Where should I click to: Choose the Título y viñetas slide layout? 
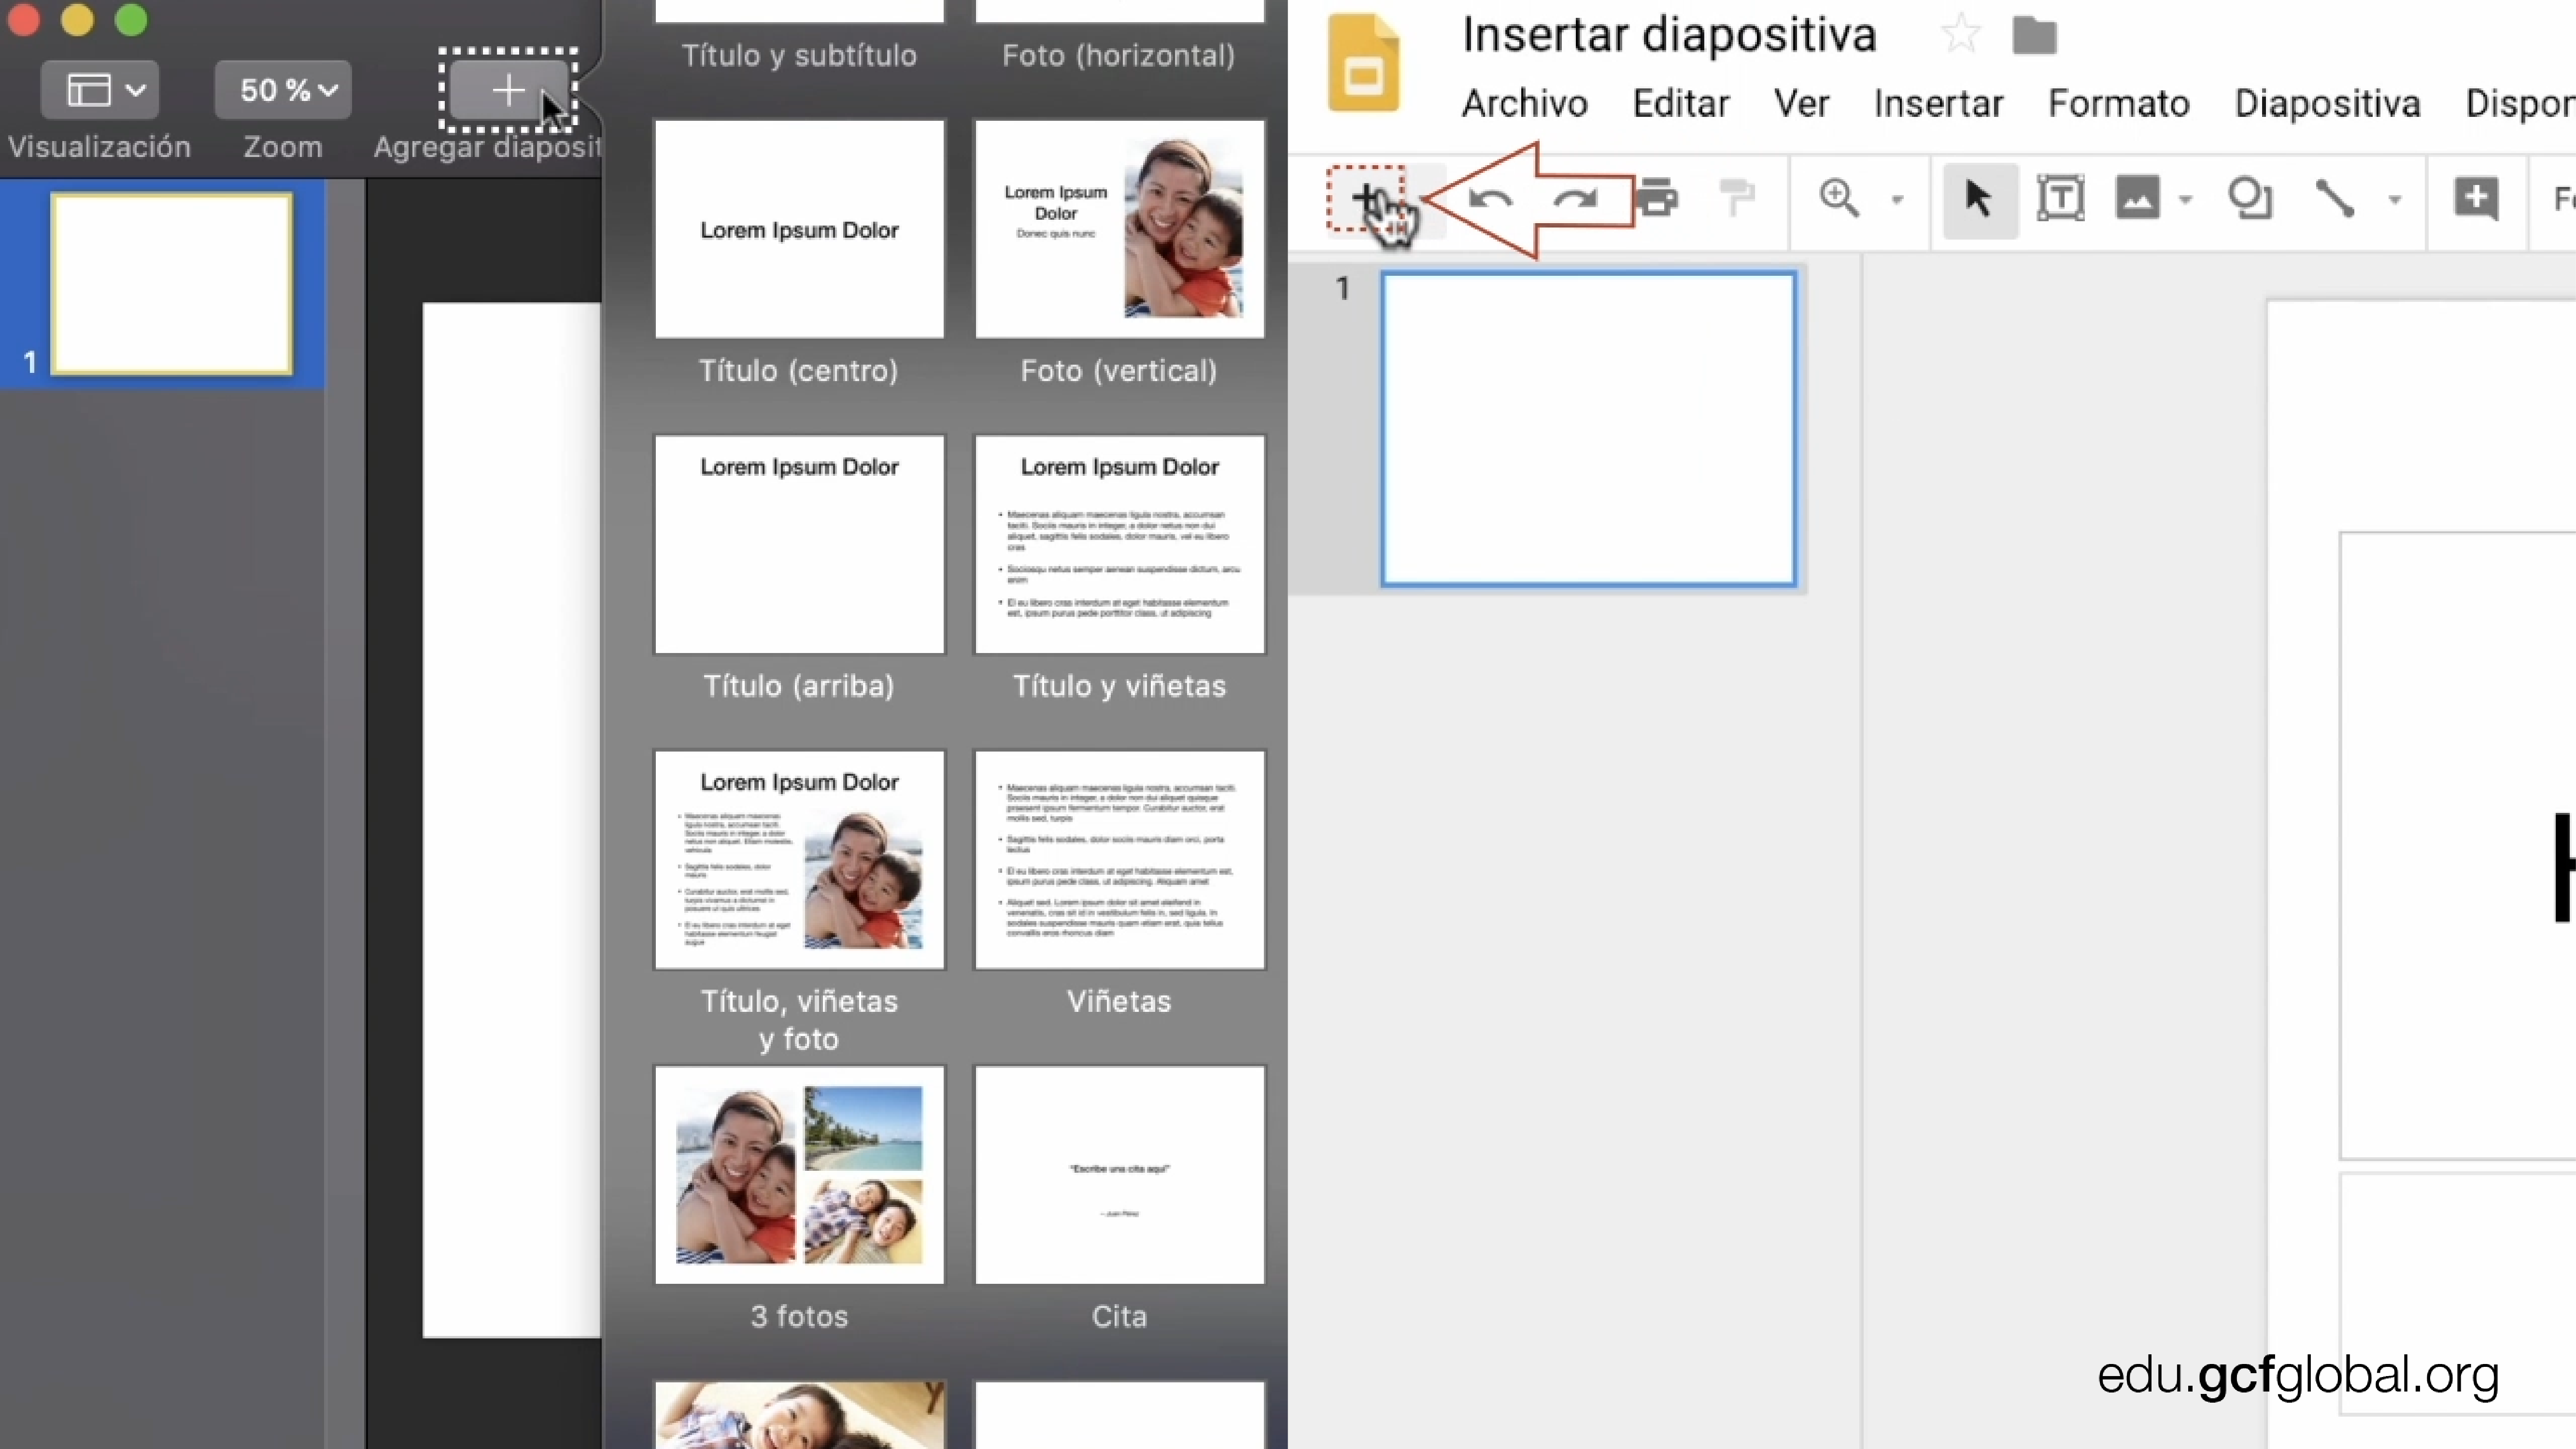point(1119,544)
